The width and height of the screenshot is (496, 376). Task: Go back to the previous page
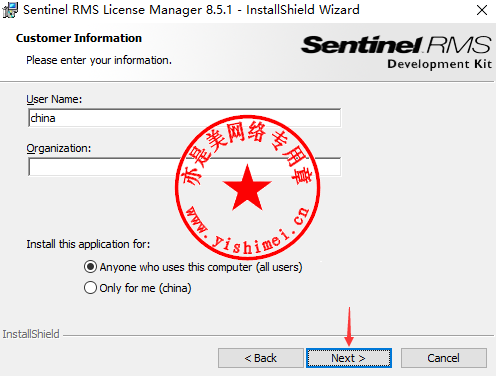coord(261,358)
